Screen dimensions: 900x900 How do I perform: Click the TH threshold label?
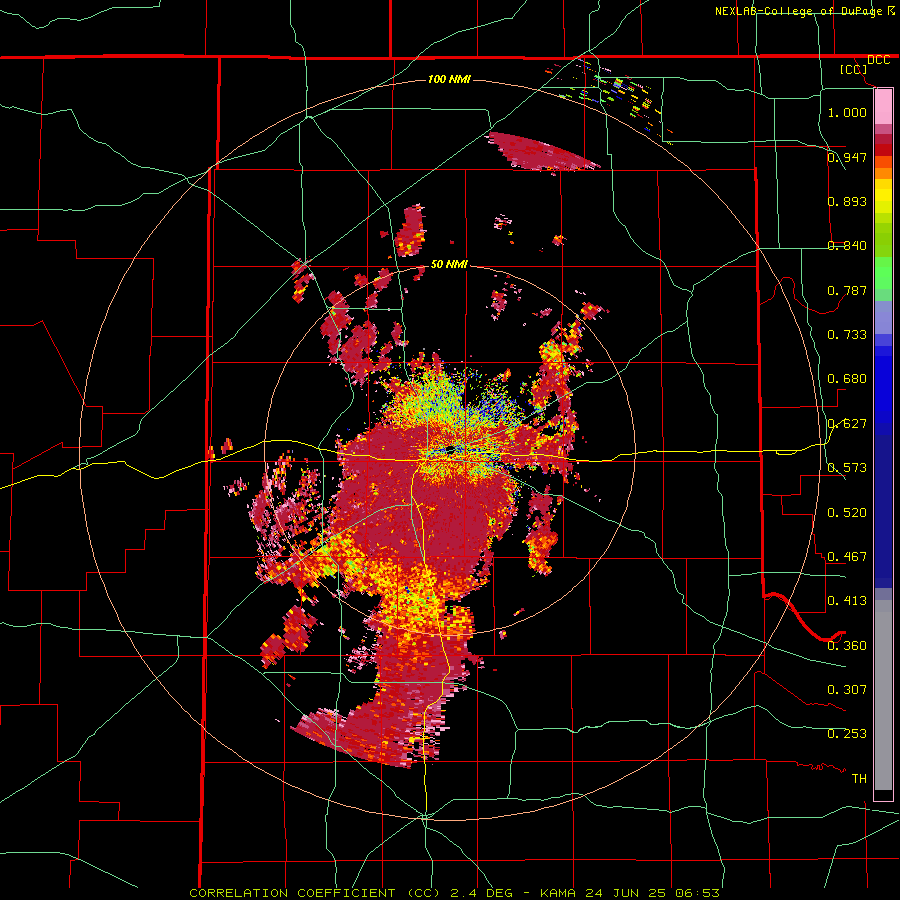tap(859, 778)
